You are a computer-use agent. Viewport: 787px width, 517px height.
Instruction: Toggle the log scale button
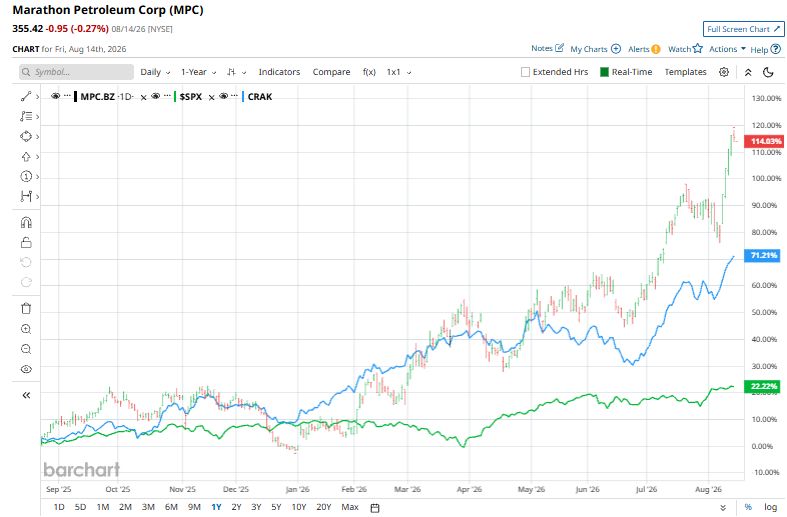(x=770, y=507)
